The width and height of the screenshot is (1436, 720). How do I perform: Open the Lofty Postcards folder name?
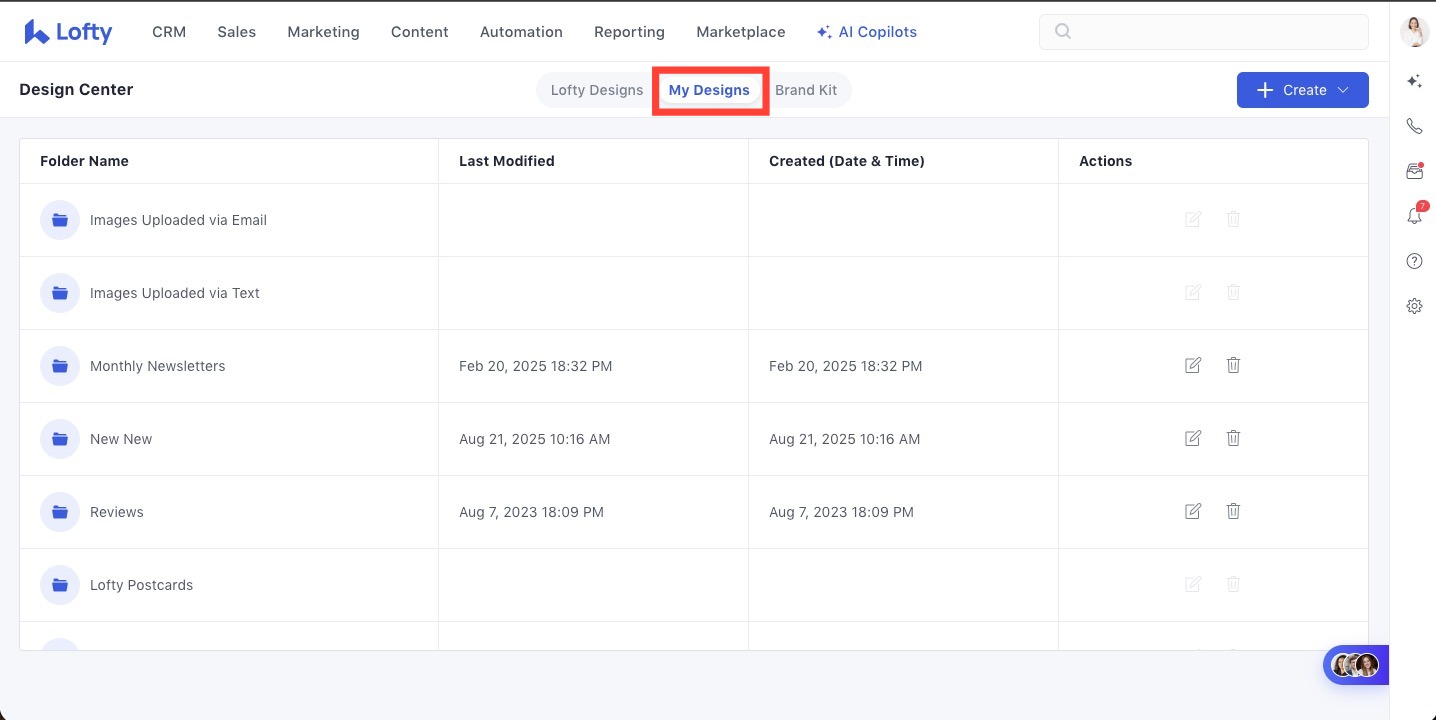click(142, 585)
